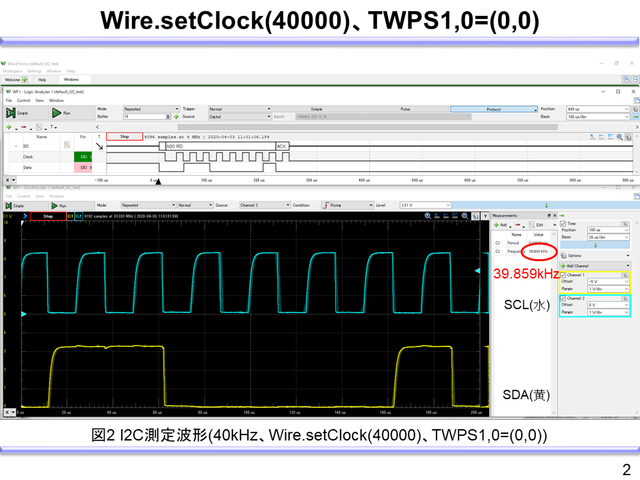Screen dimensions: 640x480
Task: Select the Clock signal row
Action: pos(29,157)
